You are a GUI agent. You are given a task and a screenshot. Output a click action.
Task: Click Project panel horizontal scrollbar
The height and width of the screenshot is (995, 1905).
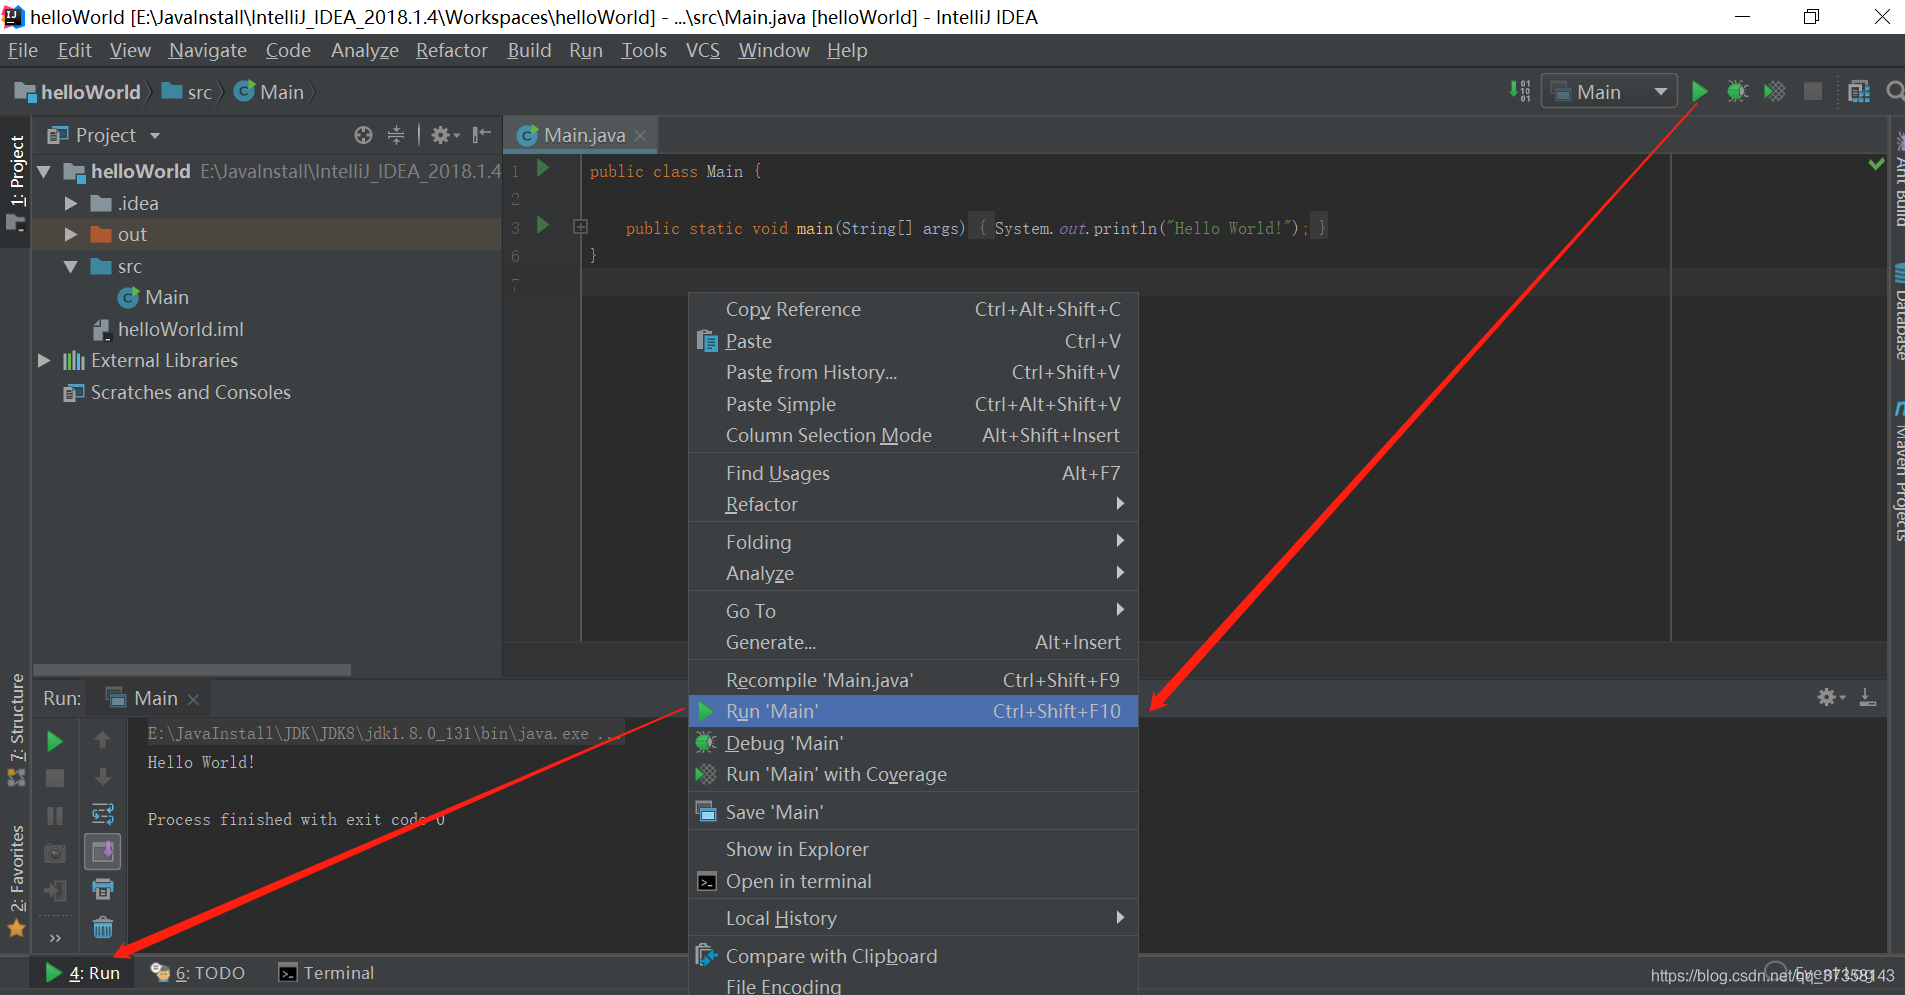click(192, 669)
